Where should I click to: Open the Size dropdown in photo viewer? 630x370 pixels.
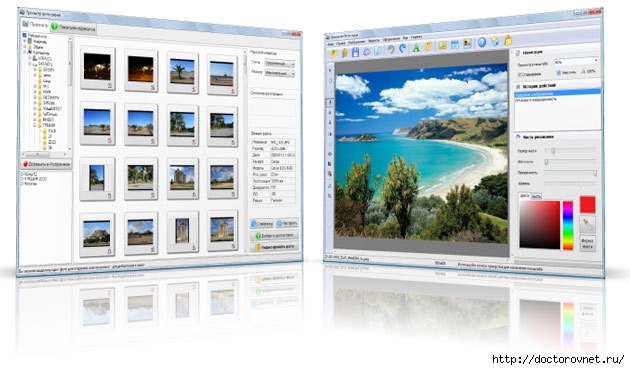pyautogui.click(x=280, y=74)
